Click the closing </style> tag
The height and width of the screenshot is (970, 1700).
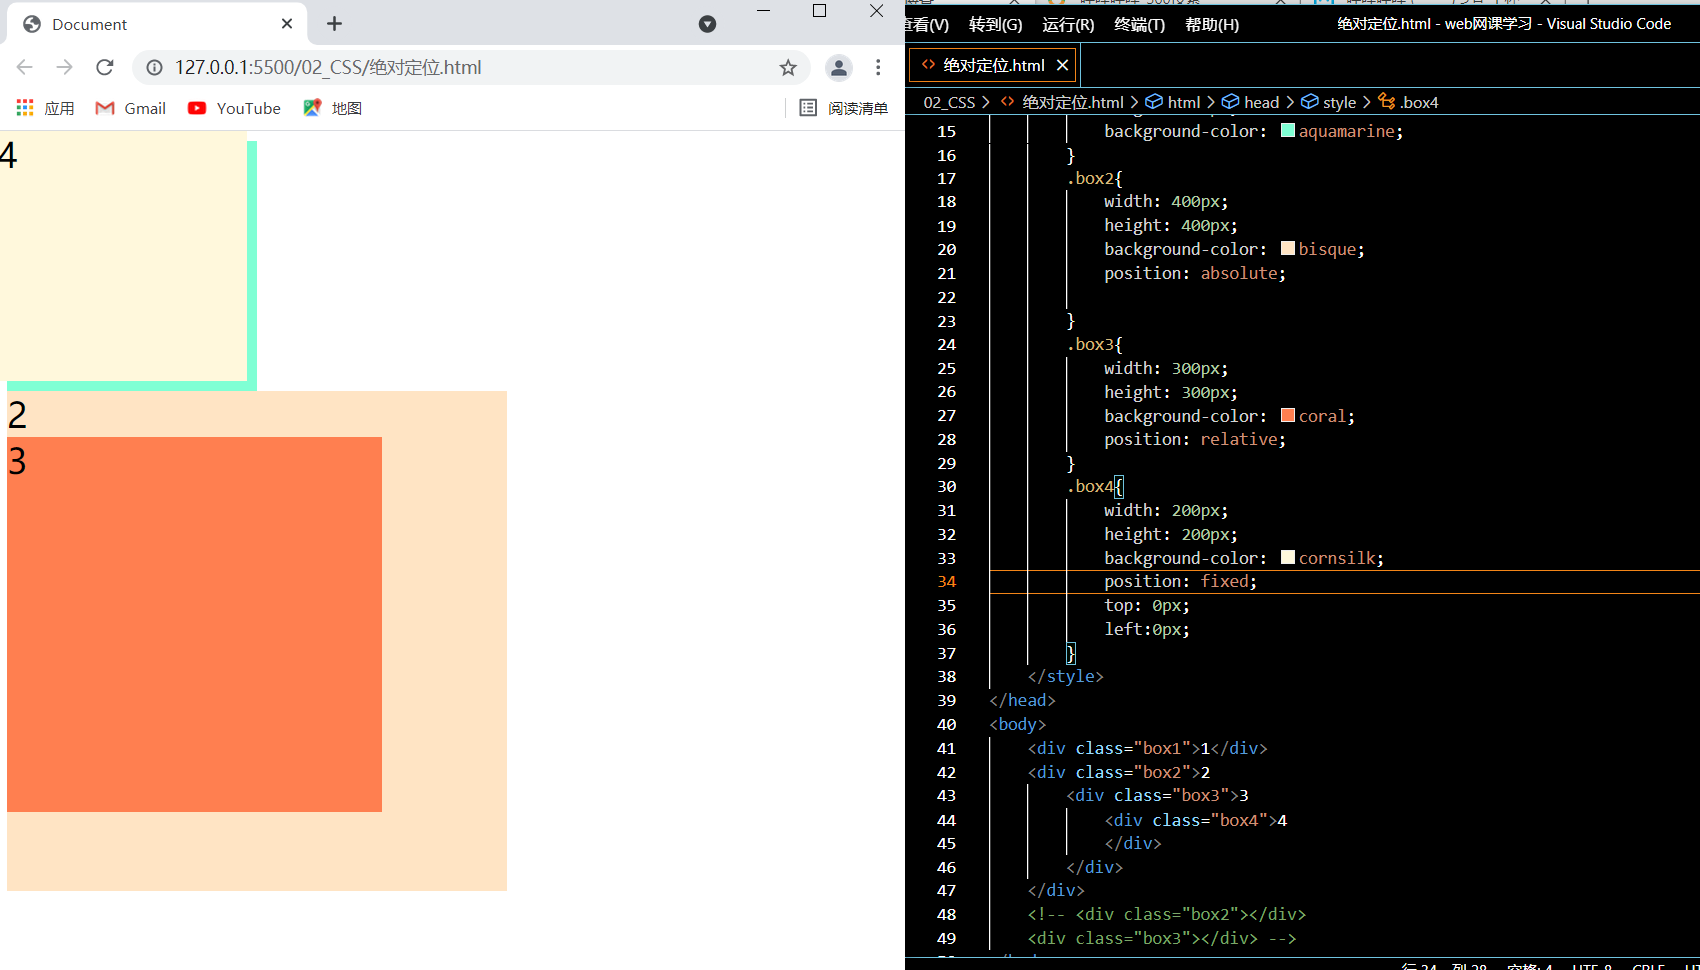click(x=1065, y=676)
